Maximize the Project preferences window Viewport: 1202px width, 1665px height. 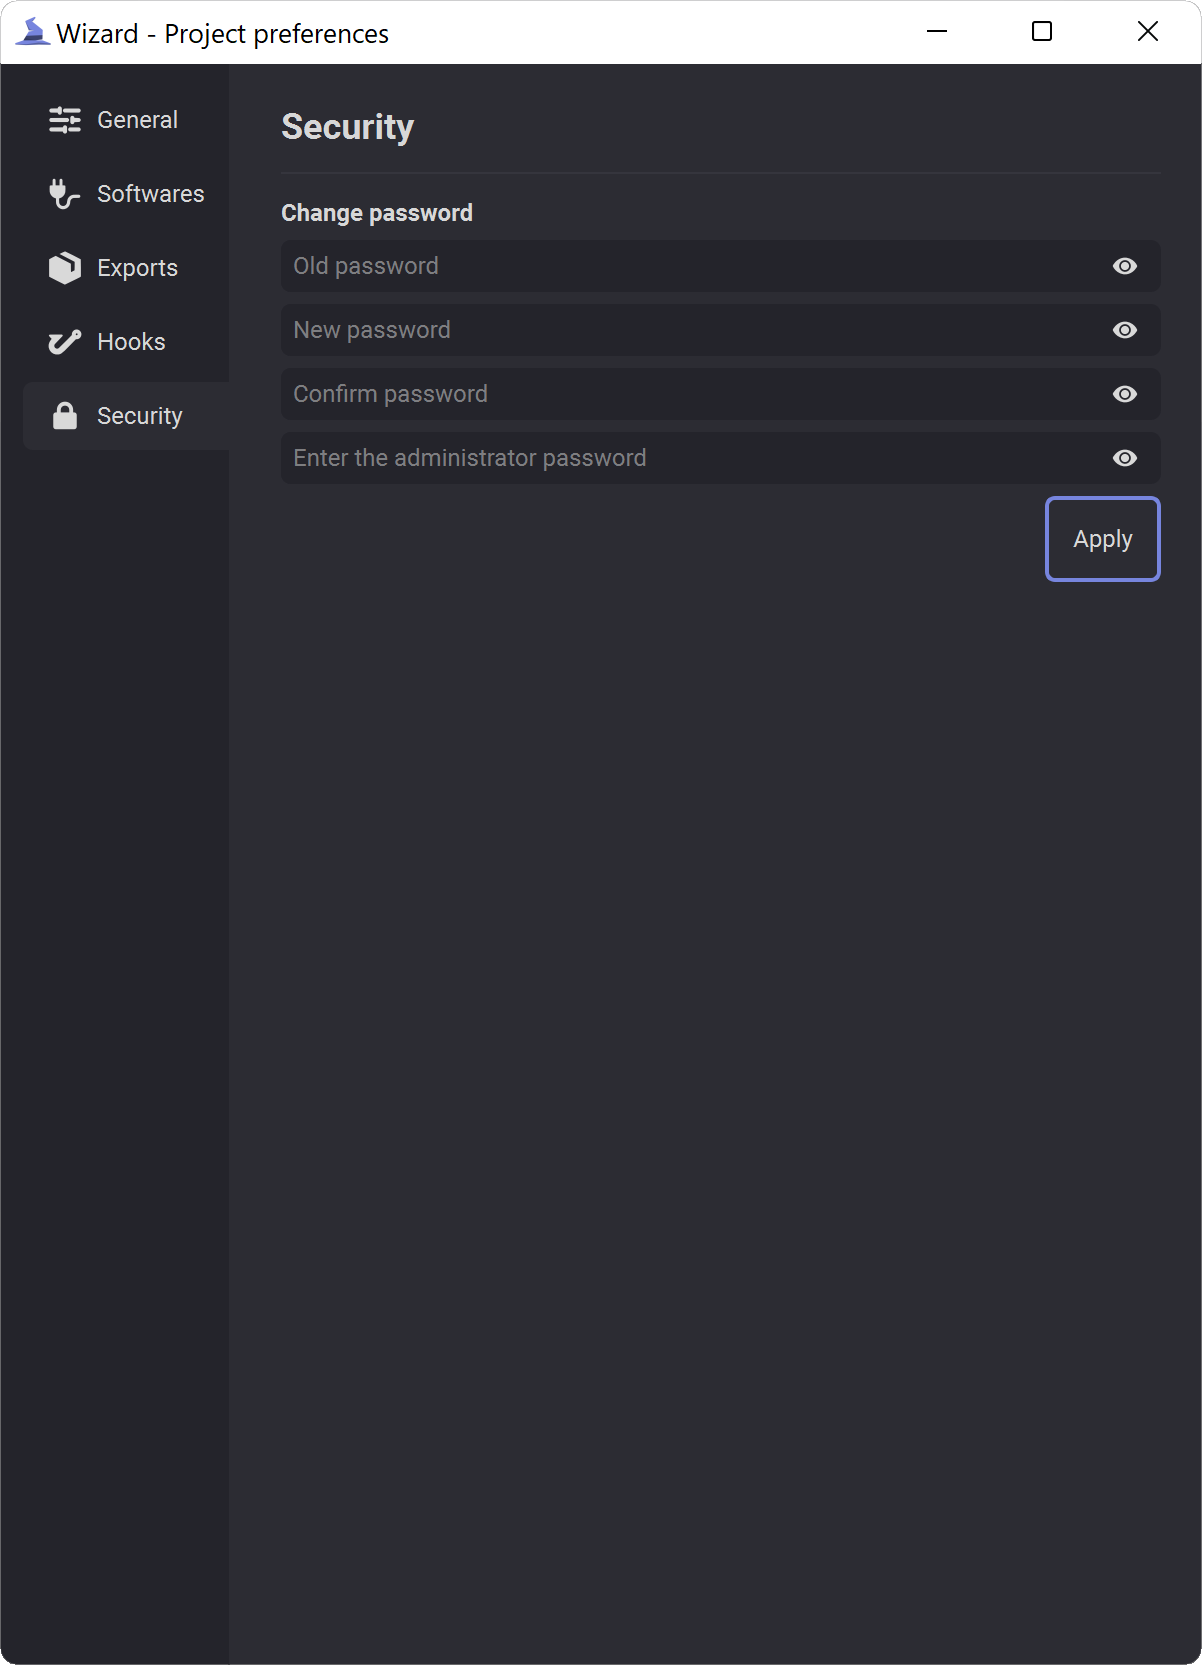(1042, 32)
